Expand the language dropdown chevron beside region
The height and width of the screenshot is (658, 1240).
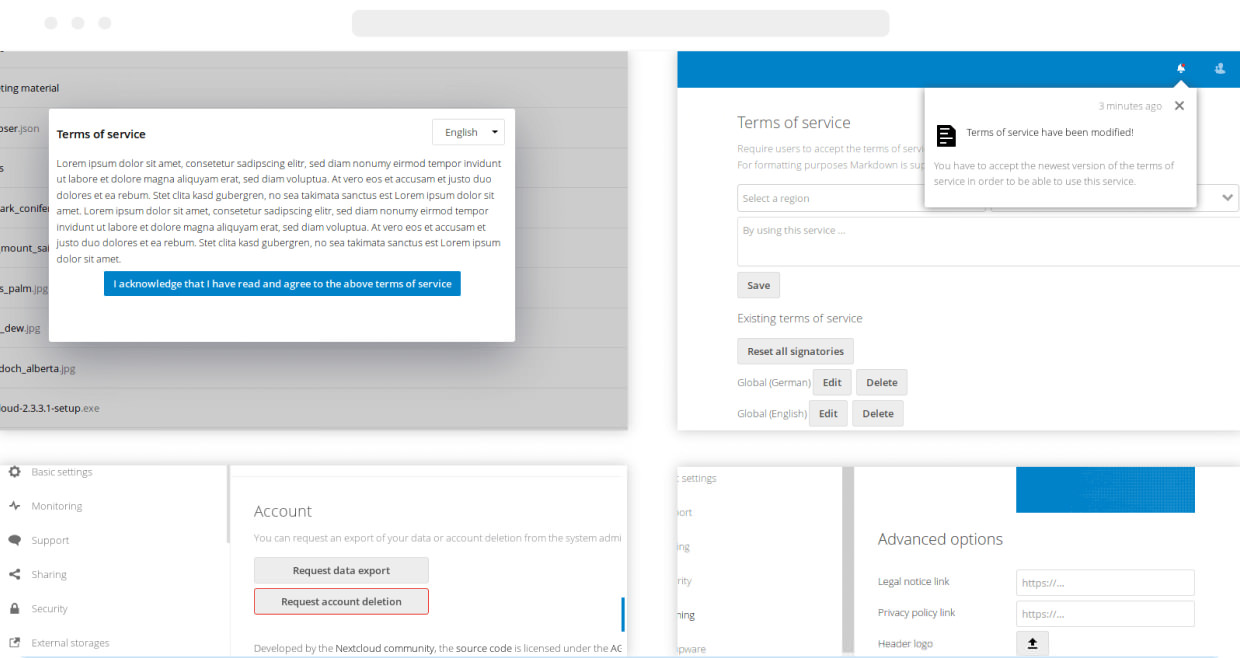(x=1228, y=198)
